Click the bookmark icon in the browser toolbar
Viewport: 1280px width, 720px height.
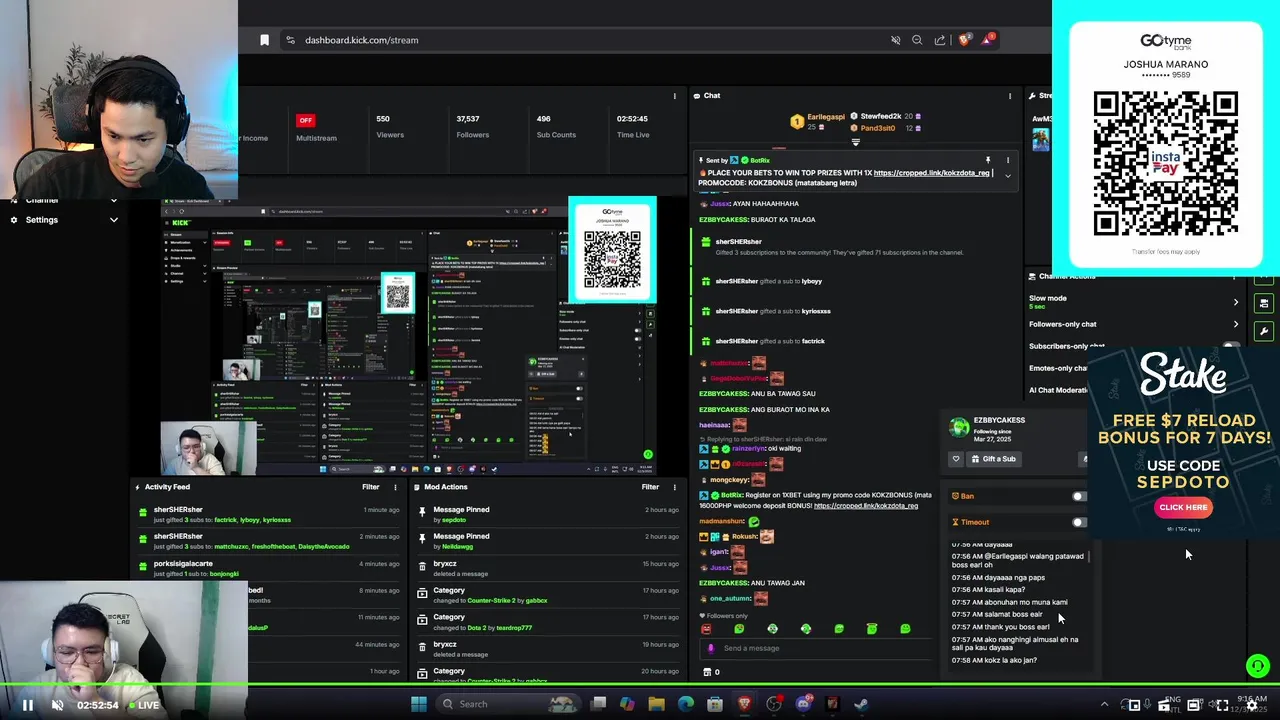pyautogui.click(x=264, y=40)
